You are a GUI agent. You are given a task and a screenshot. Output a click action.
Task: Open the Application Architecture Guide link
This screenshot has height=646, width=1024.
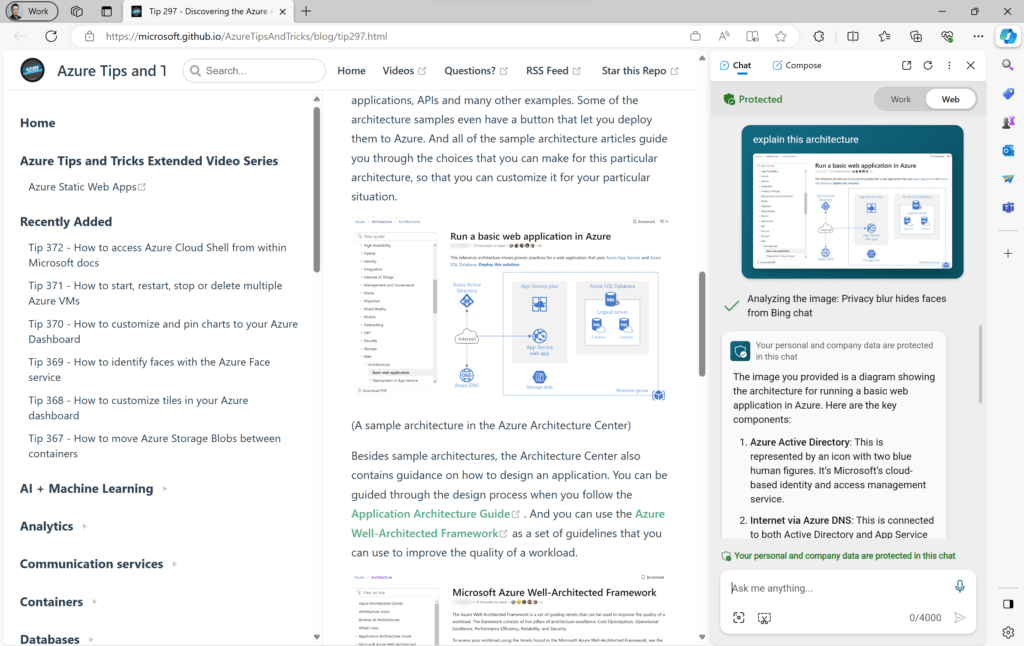[431, 514]
